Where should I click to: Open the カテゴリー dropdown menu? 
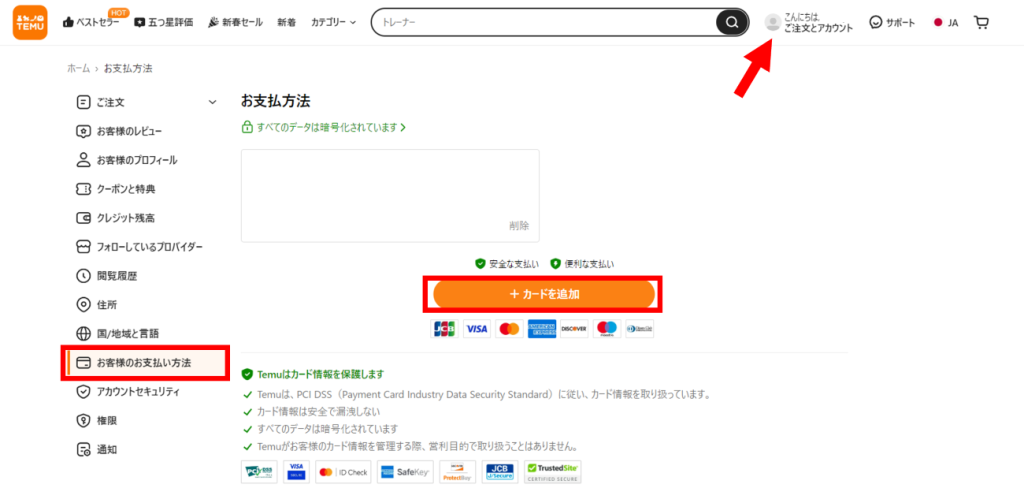point(333,22)
